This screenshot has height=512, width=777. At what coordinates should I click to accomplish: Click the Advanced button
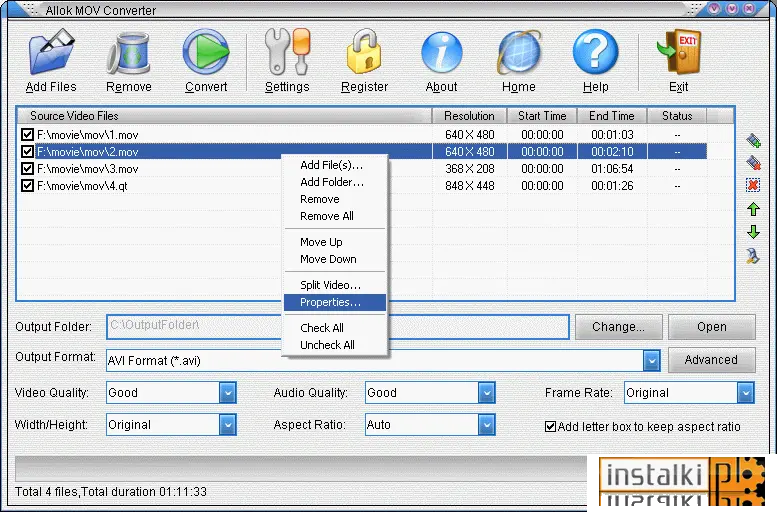point(712,360)
